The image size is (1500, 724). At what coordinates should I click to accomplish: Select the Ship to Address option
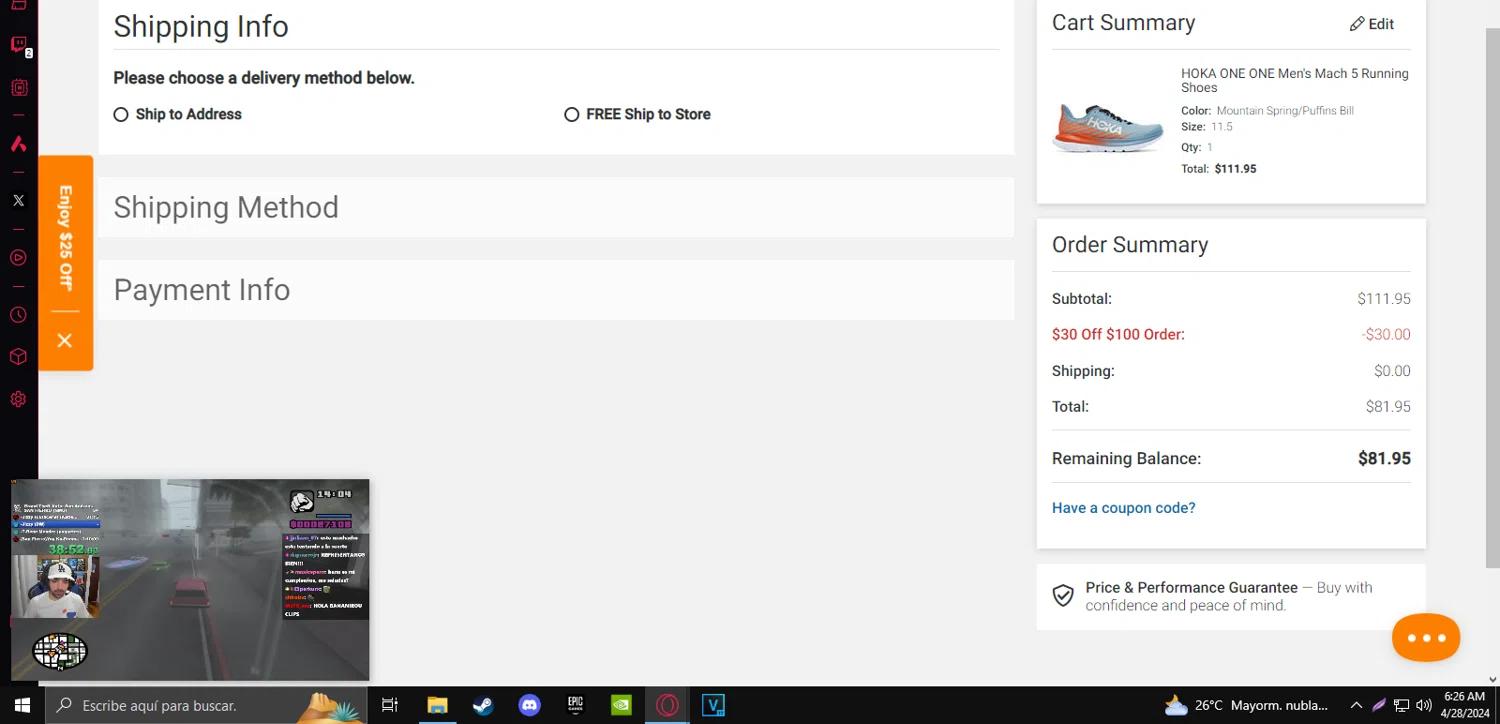click(x=121, y=115)
